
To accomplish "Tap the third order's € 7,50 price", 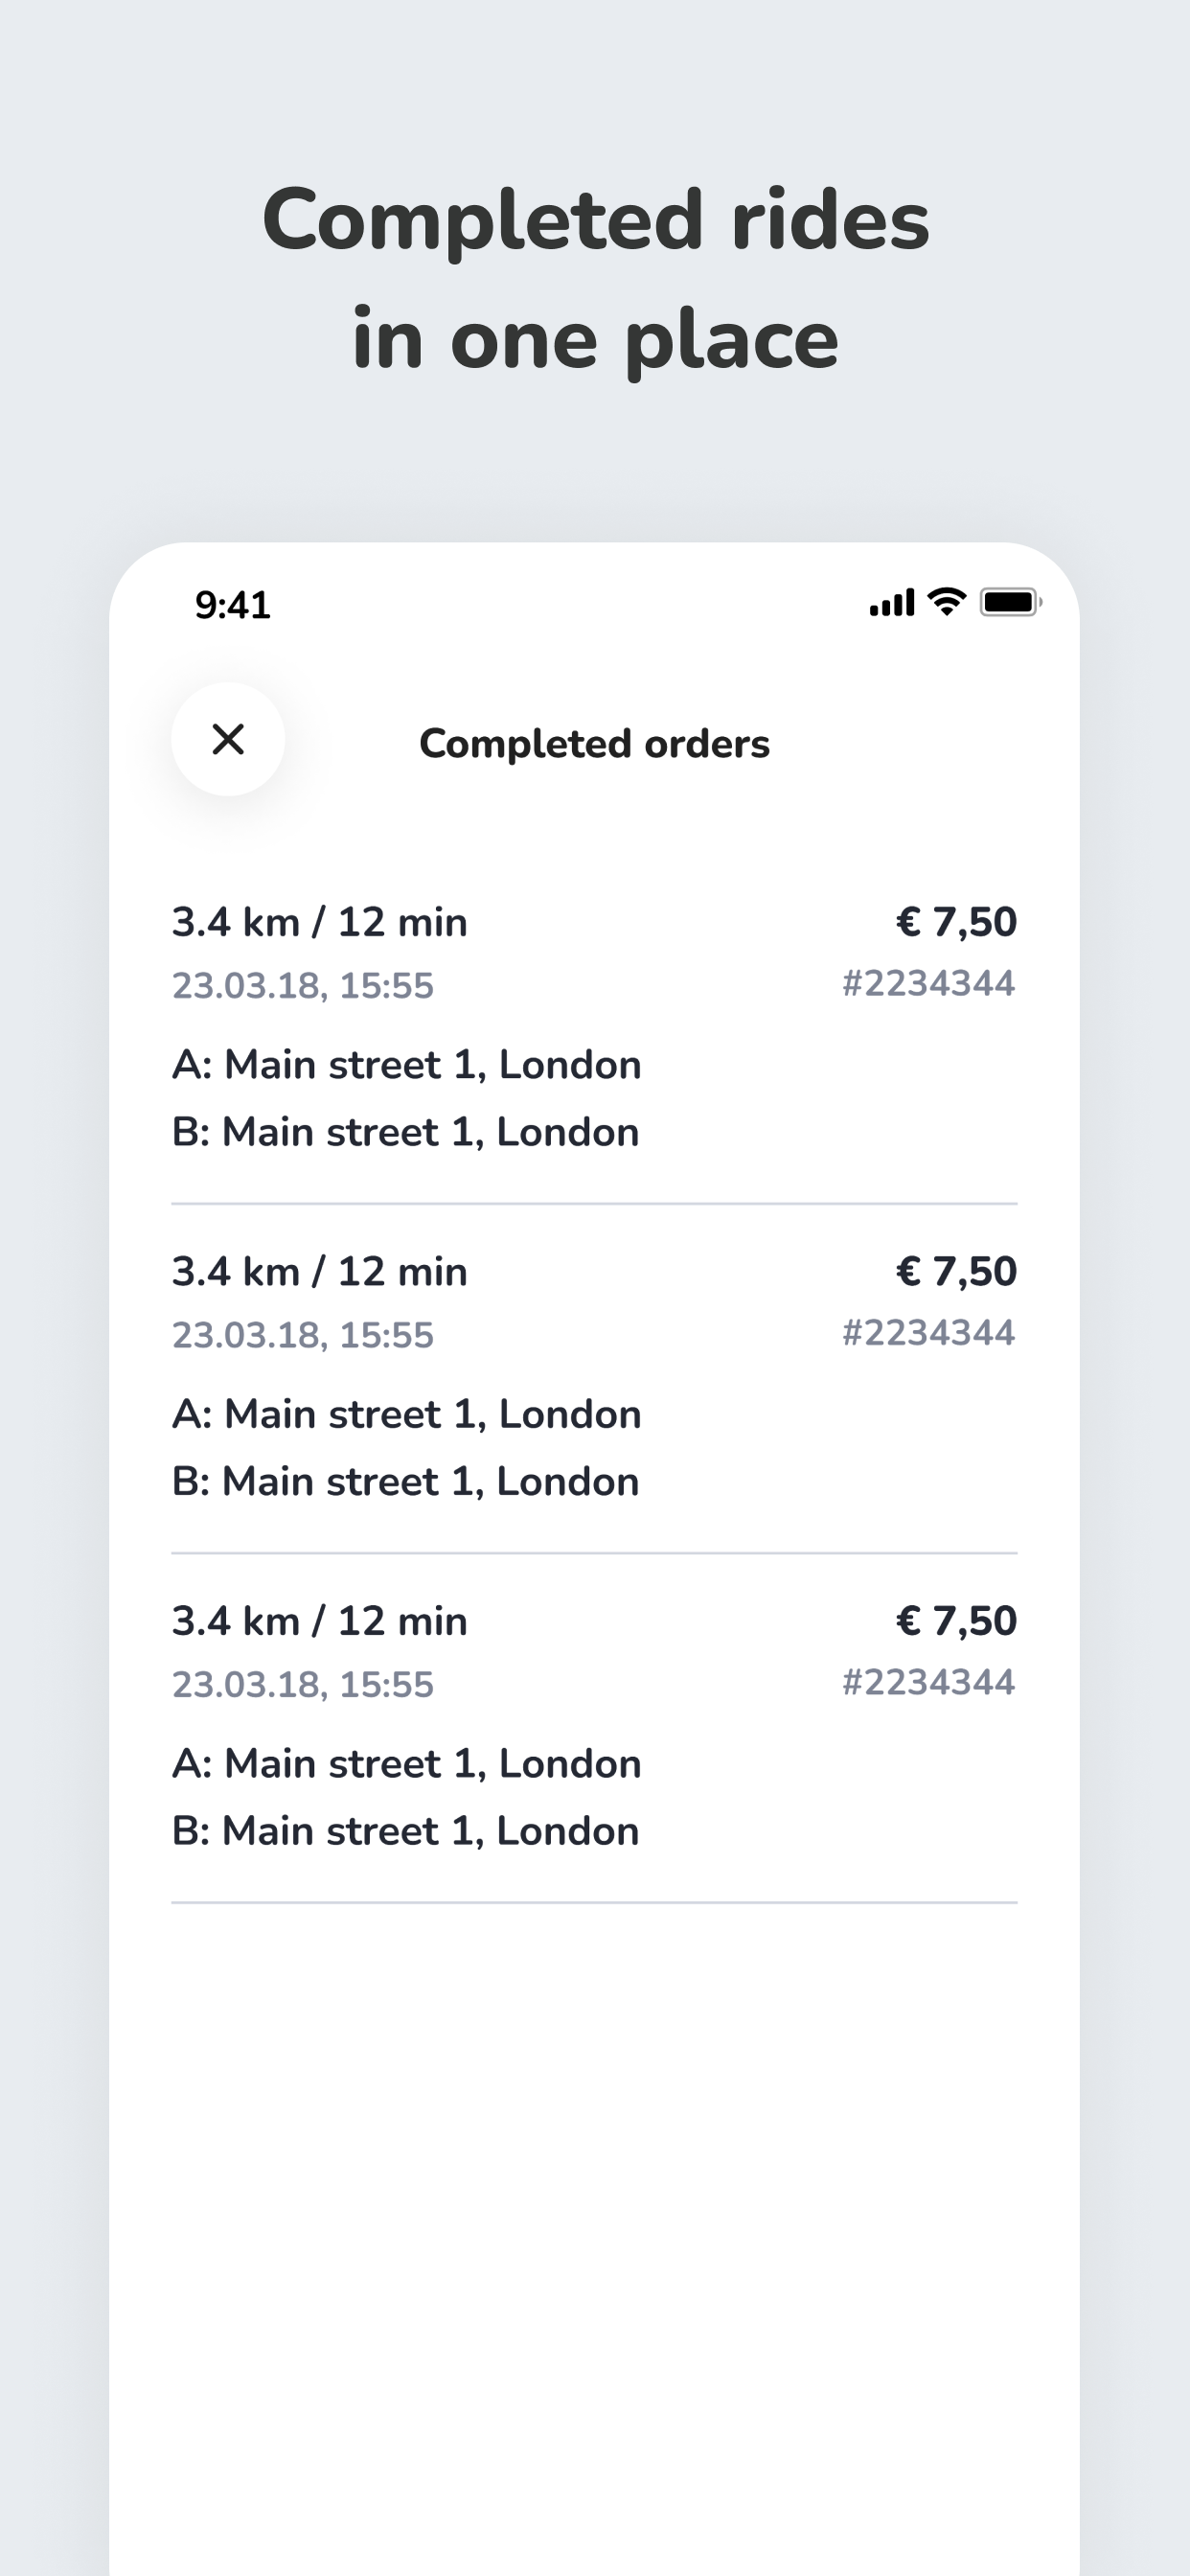I will click(956, 1621).
